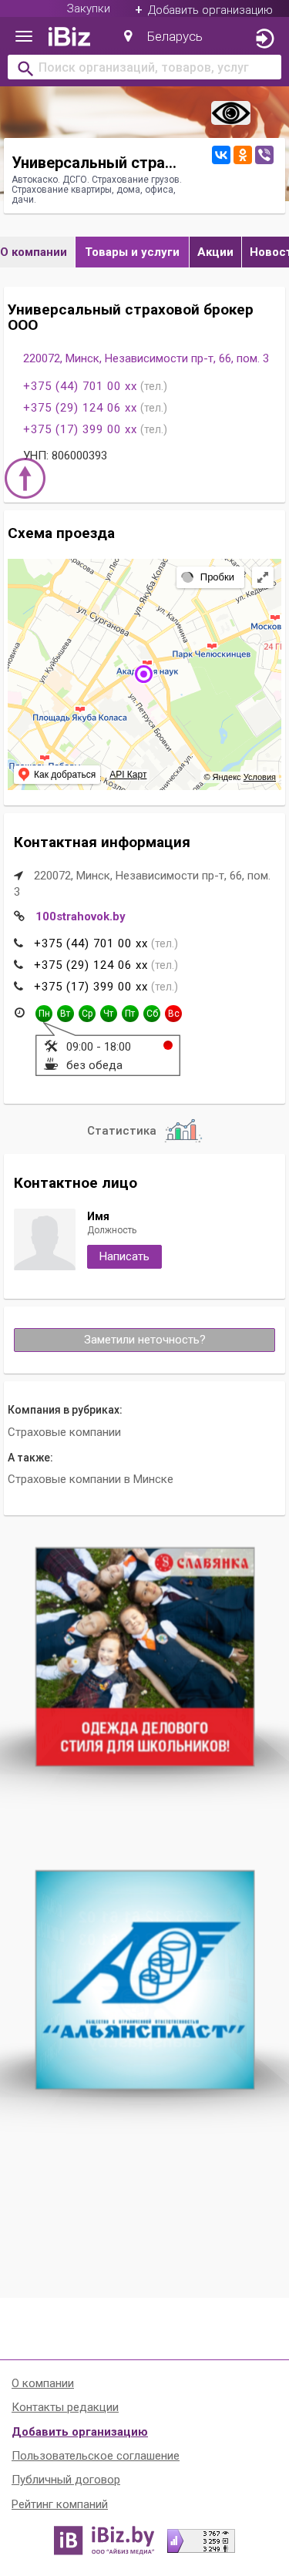Expand the map to fullscreen
This screenshot has height=2576, width=289.
262,577
